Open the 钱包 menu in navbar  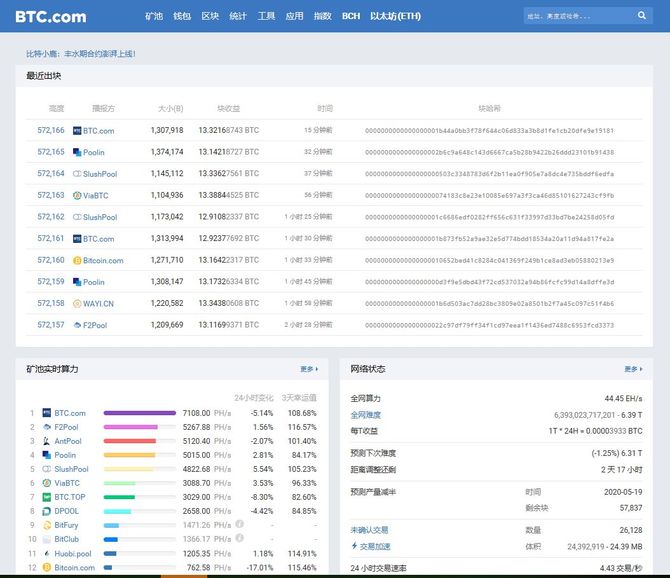click(182, 16)
